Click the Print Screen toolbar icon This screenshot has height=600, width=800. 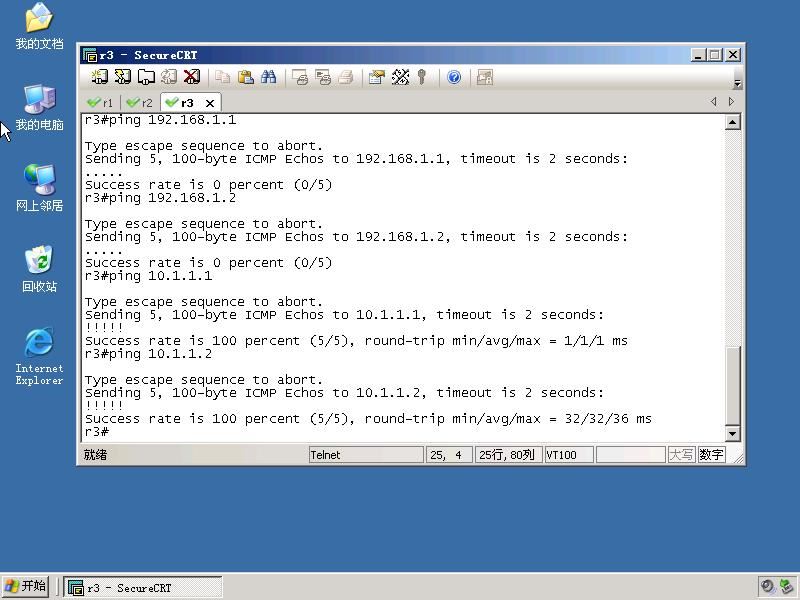pos(300,77)
